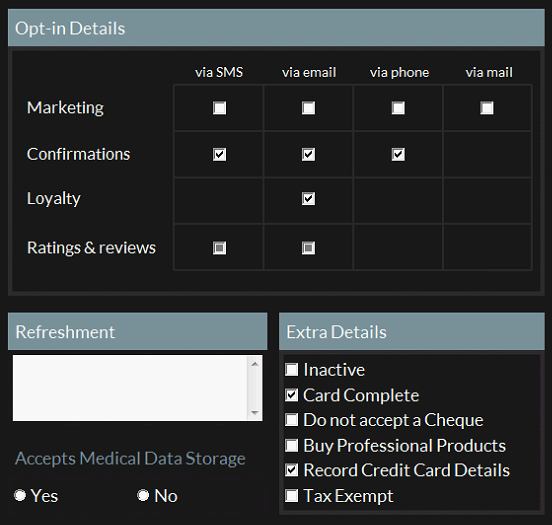
Task: Check Marketing via phone option
Action: click(398, 108)
